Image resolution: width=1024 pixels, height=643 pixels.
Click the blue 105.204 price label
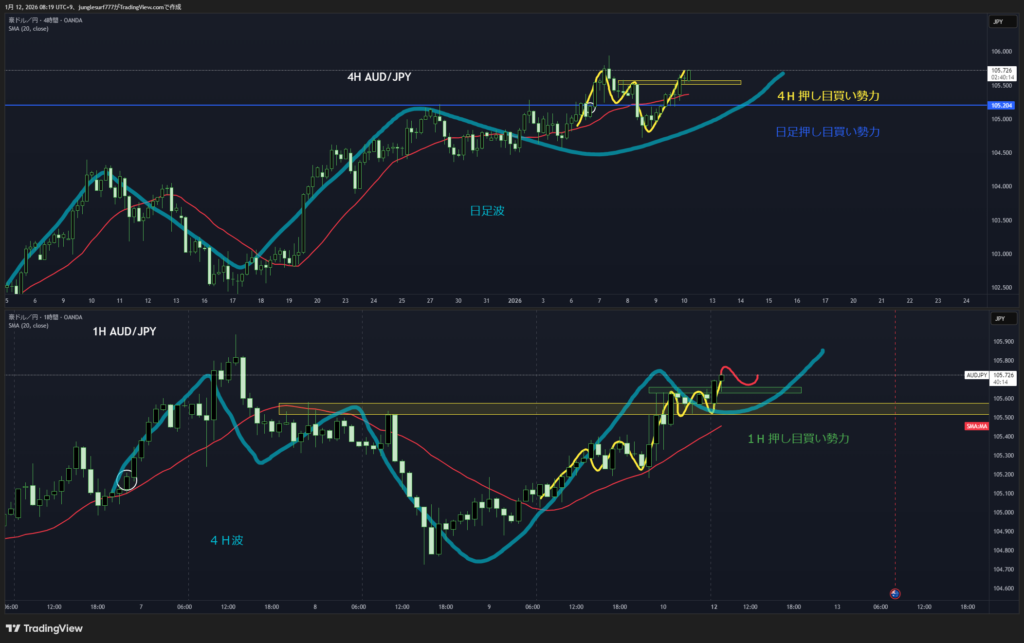[x=1000, y=105]
